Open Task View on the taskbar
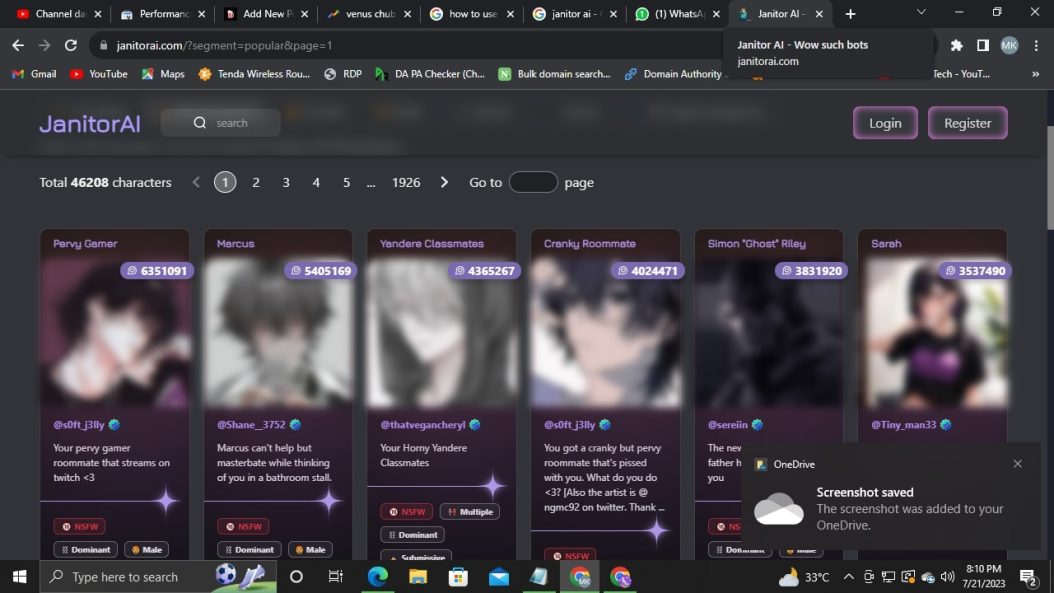This screenshot has width=1054, height=593. click(x=335, y=577)
